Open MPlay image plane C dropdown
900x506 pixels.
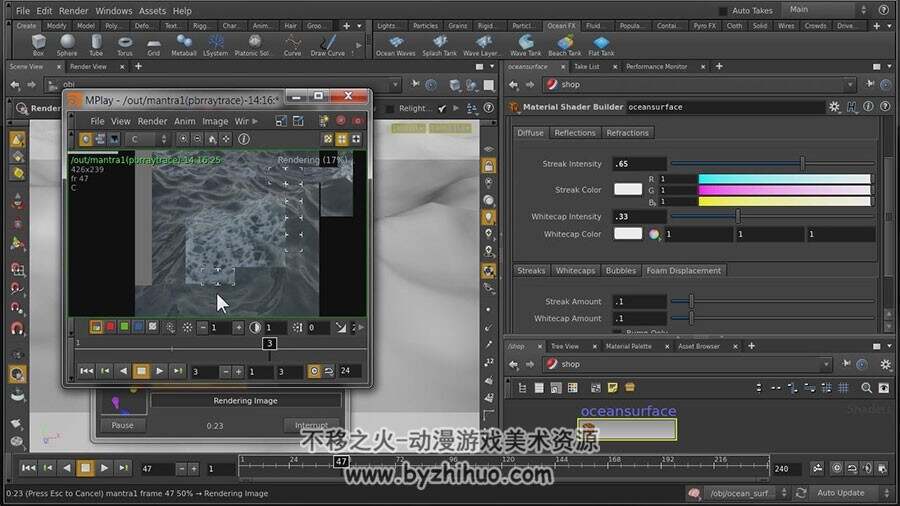click(x=148, y=139)
